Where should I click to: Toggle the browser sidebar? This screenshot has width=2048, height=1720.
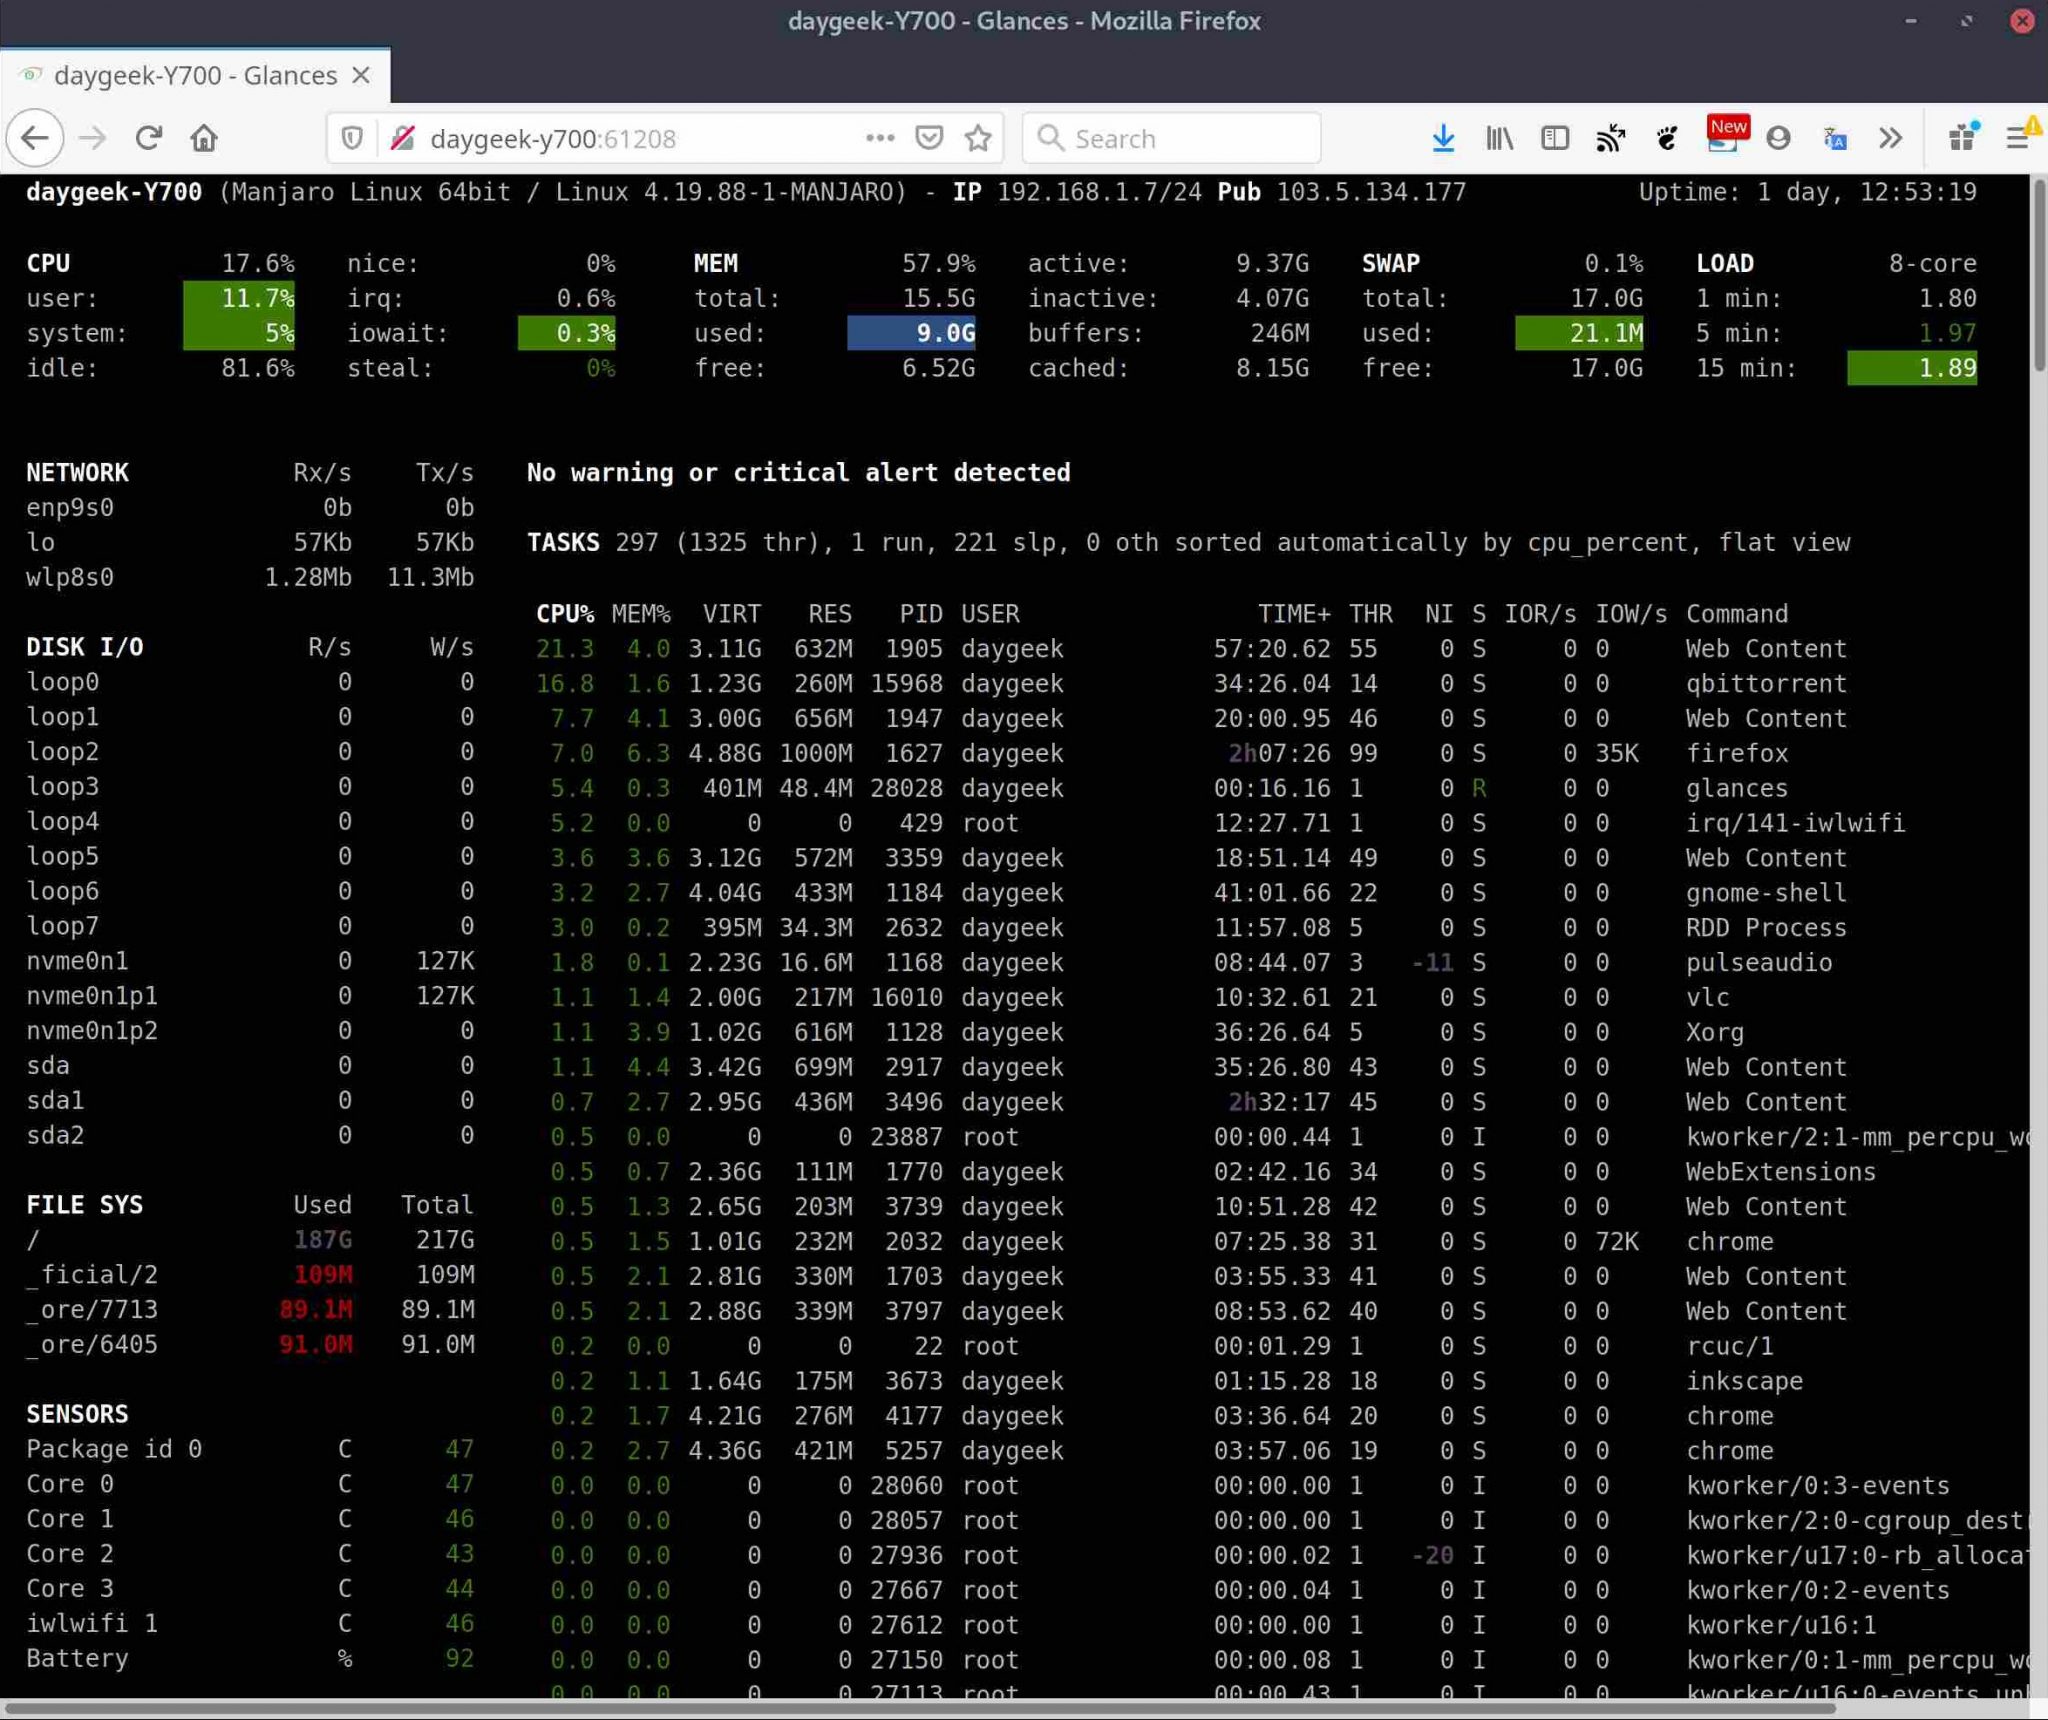[x=1554, y=138]
